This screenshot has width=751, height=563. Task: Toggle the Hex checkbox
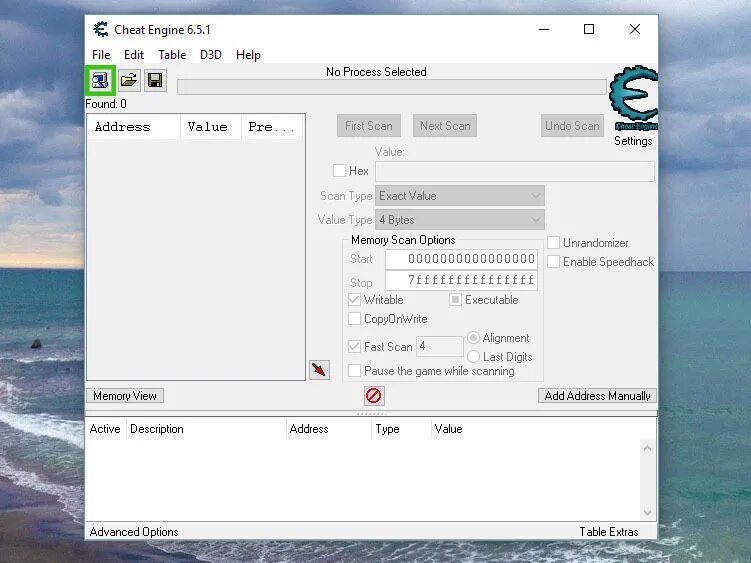pyautogui.click(x=339, y=170)
